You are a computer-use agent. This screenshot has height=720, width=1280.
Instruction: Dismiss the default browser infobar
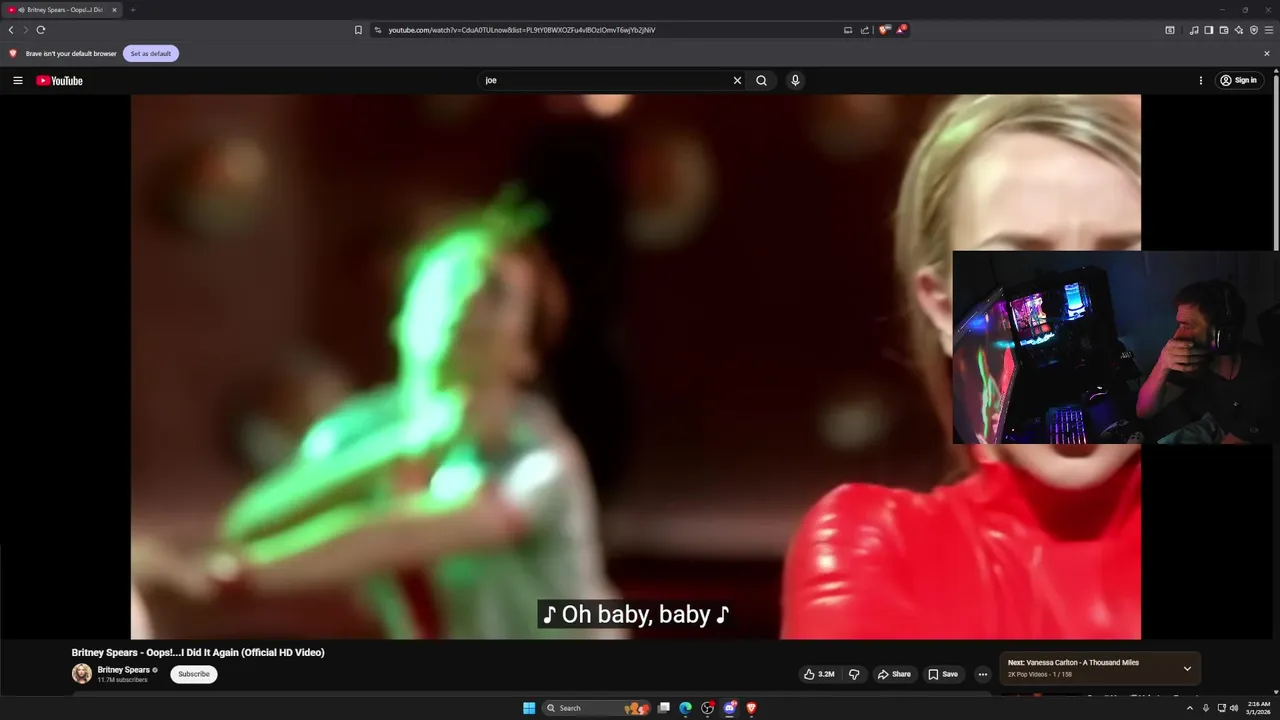(1267, 53)
